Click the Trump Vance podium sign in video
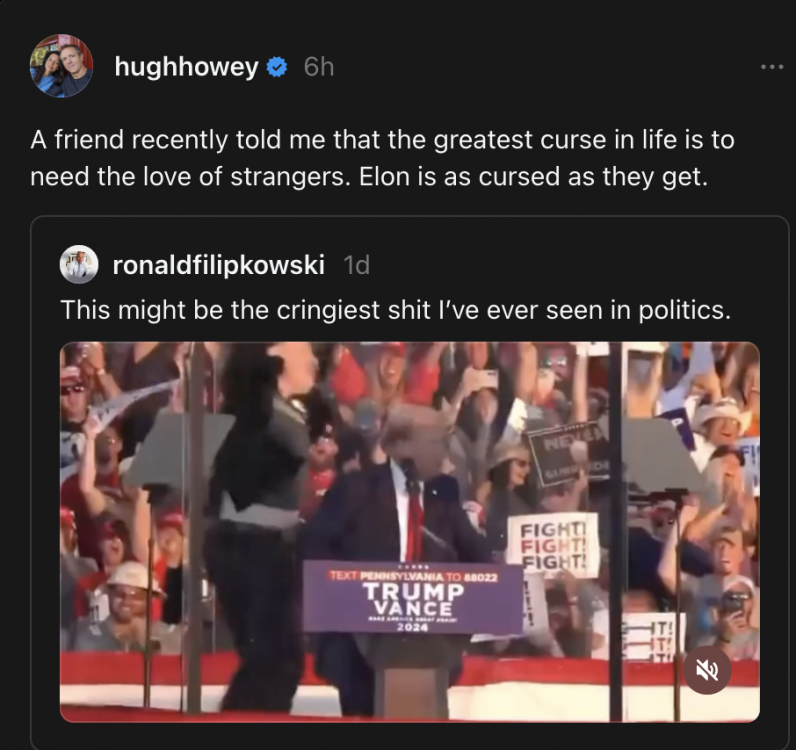The image size is (796, 750). click(x=413, y=598)
